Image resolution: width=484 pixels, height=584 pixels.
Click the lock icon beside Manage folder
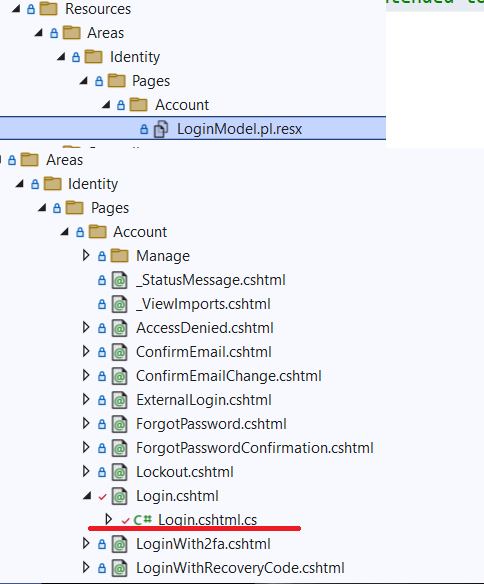(x=102, y=256)
